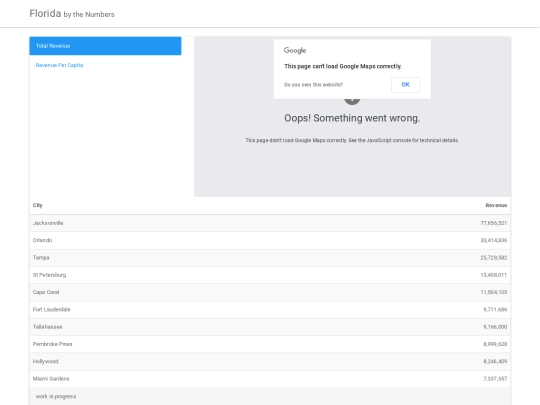This screenshot has height=405, width=540.
Task: Click revenue value 77,656,521
Action: tap(494, 223)
